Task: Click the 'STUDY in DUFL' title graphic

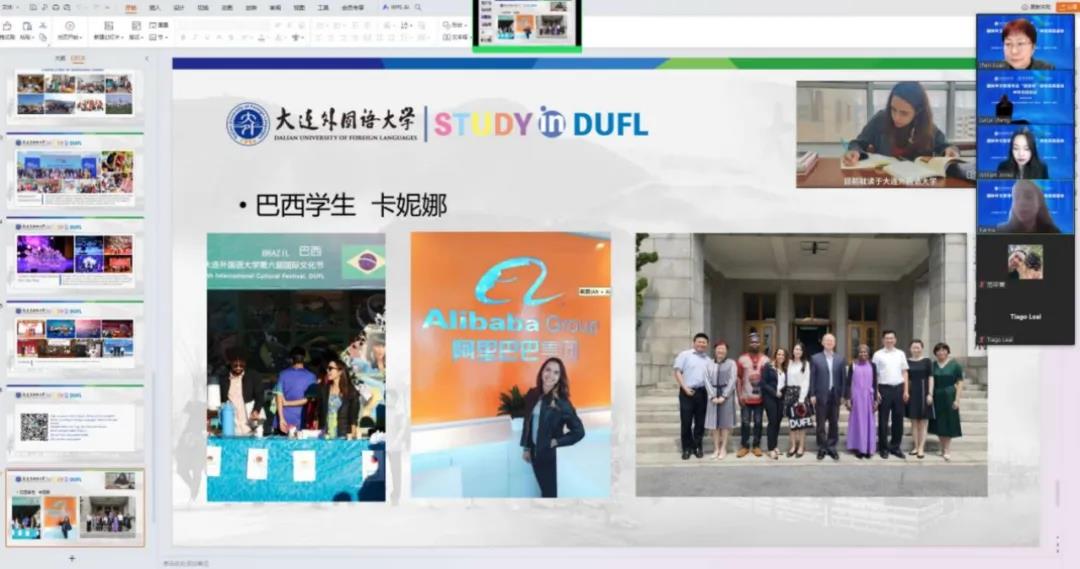Action: click(541, 123)
